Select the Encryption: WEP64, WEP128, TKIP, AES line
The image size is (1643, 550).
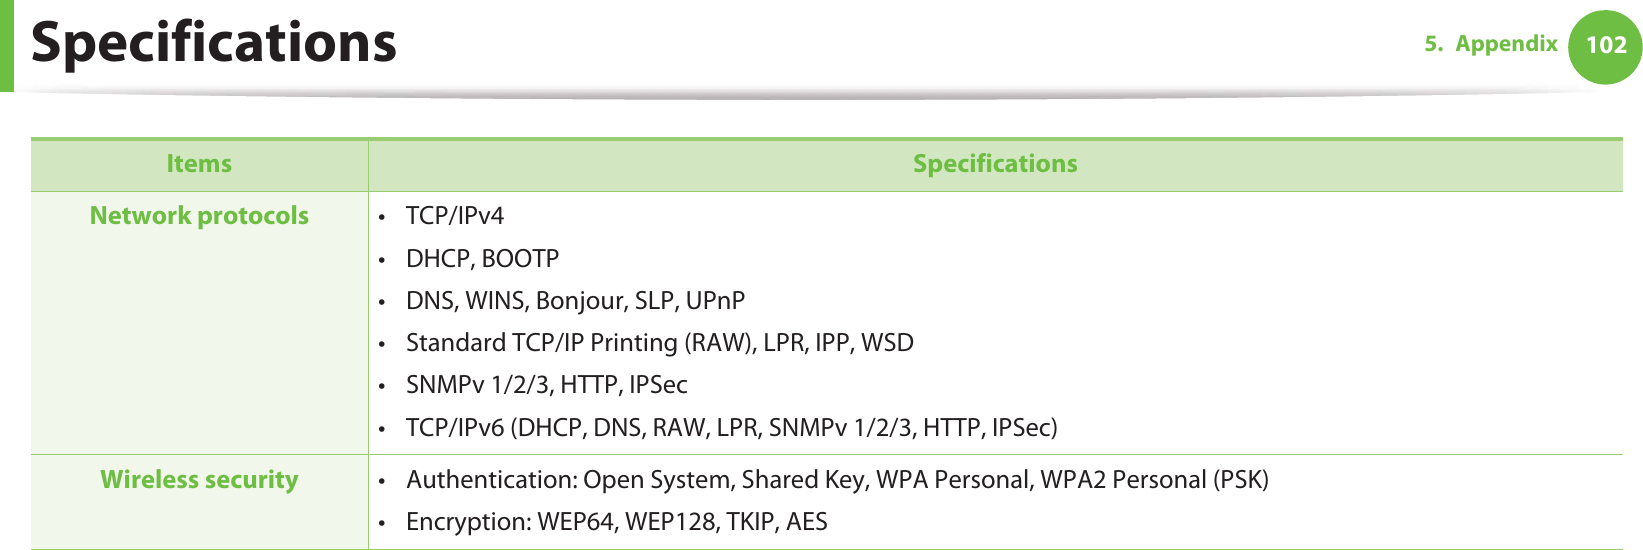click(x=616, y=522)
